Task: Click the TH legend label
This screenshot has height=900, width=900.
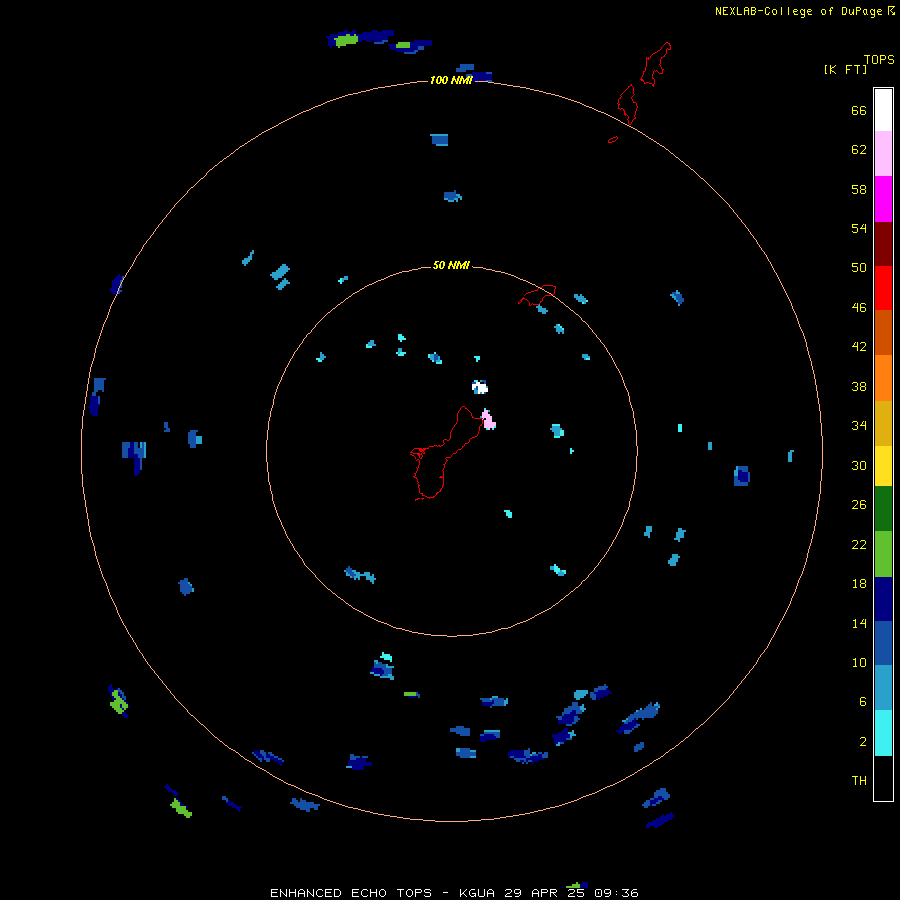Action: pos(859,781)
